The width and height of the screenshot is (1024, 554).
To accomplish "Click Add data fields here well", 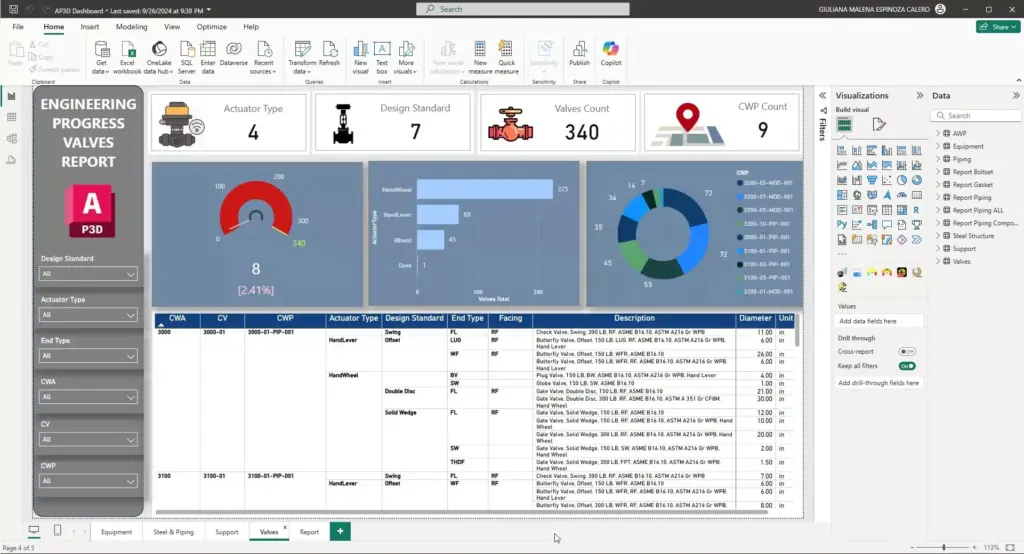I will point(880,321).
